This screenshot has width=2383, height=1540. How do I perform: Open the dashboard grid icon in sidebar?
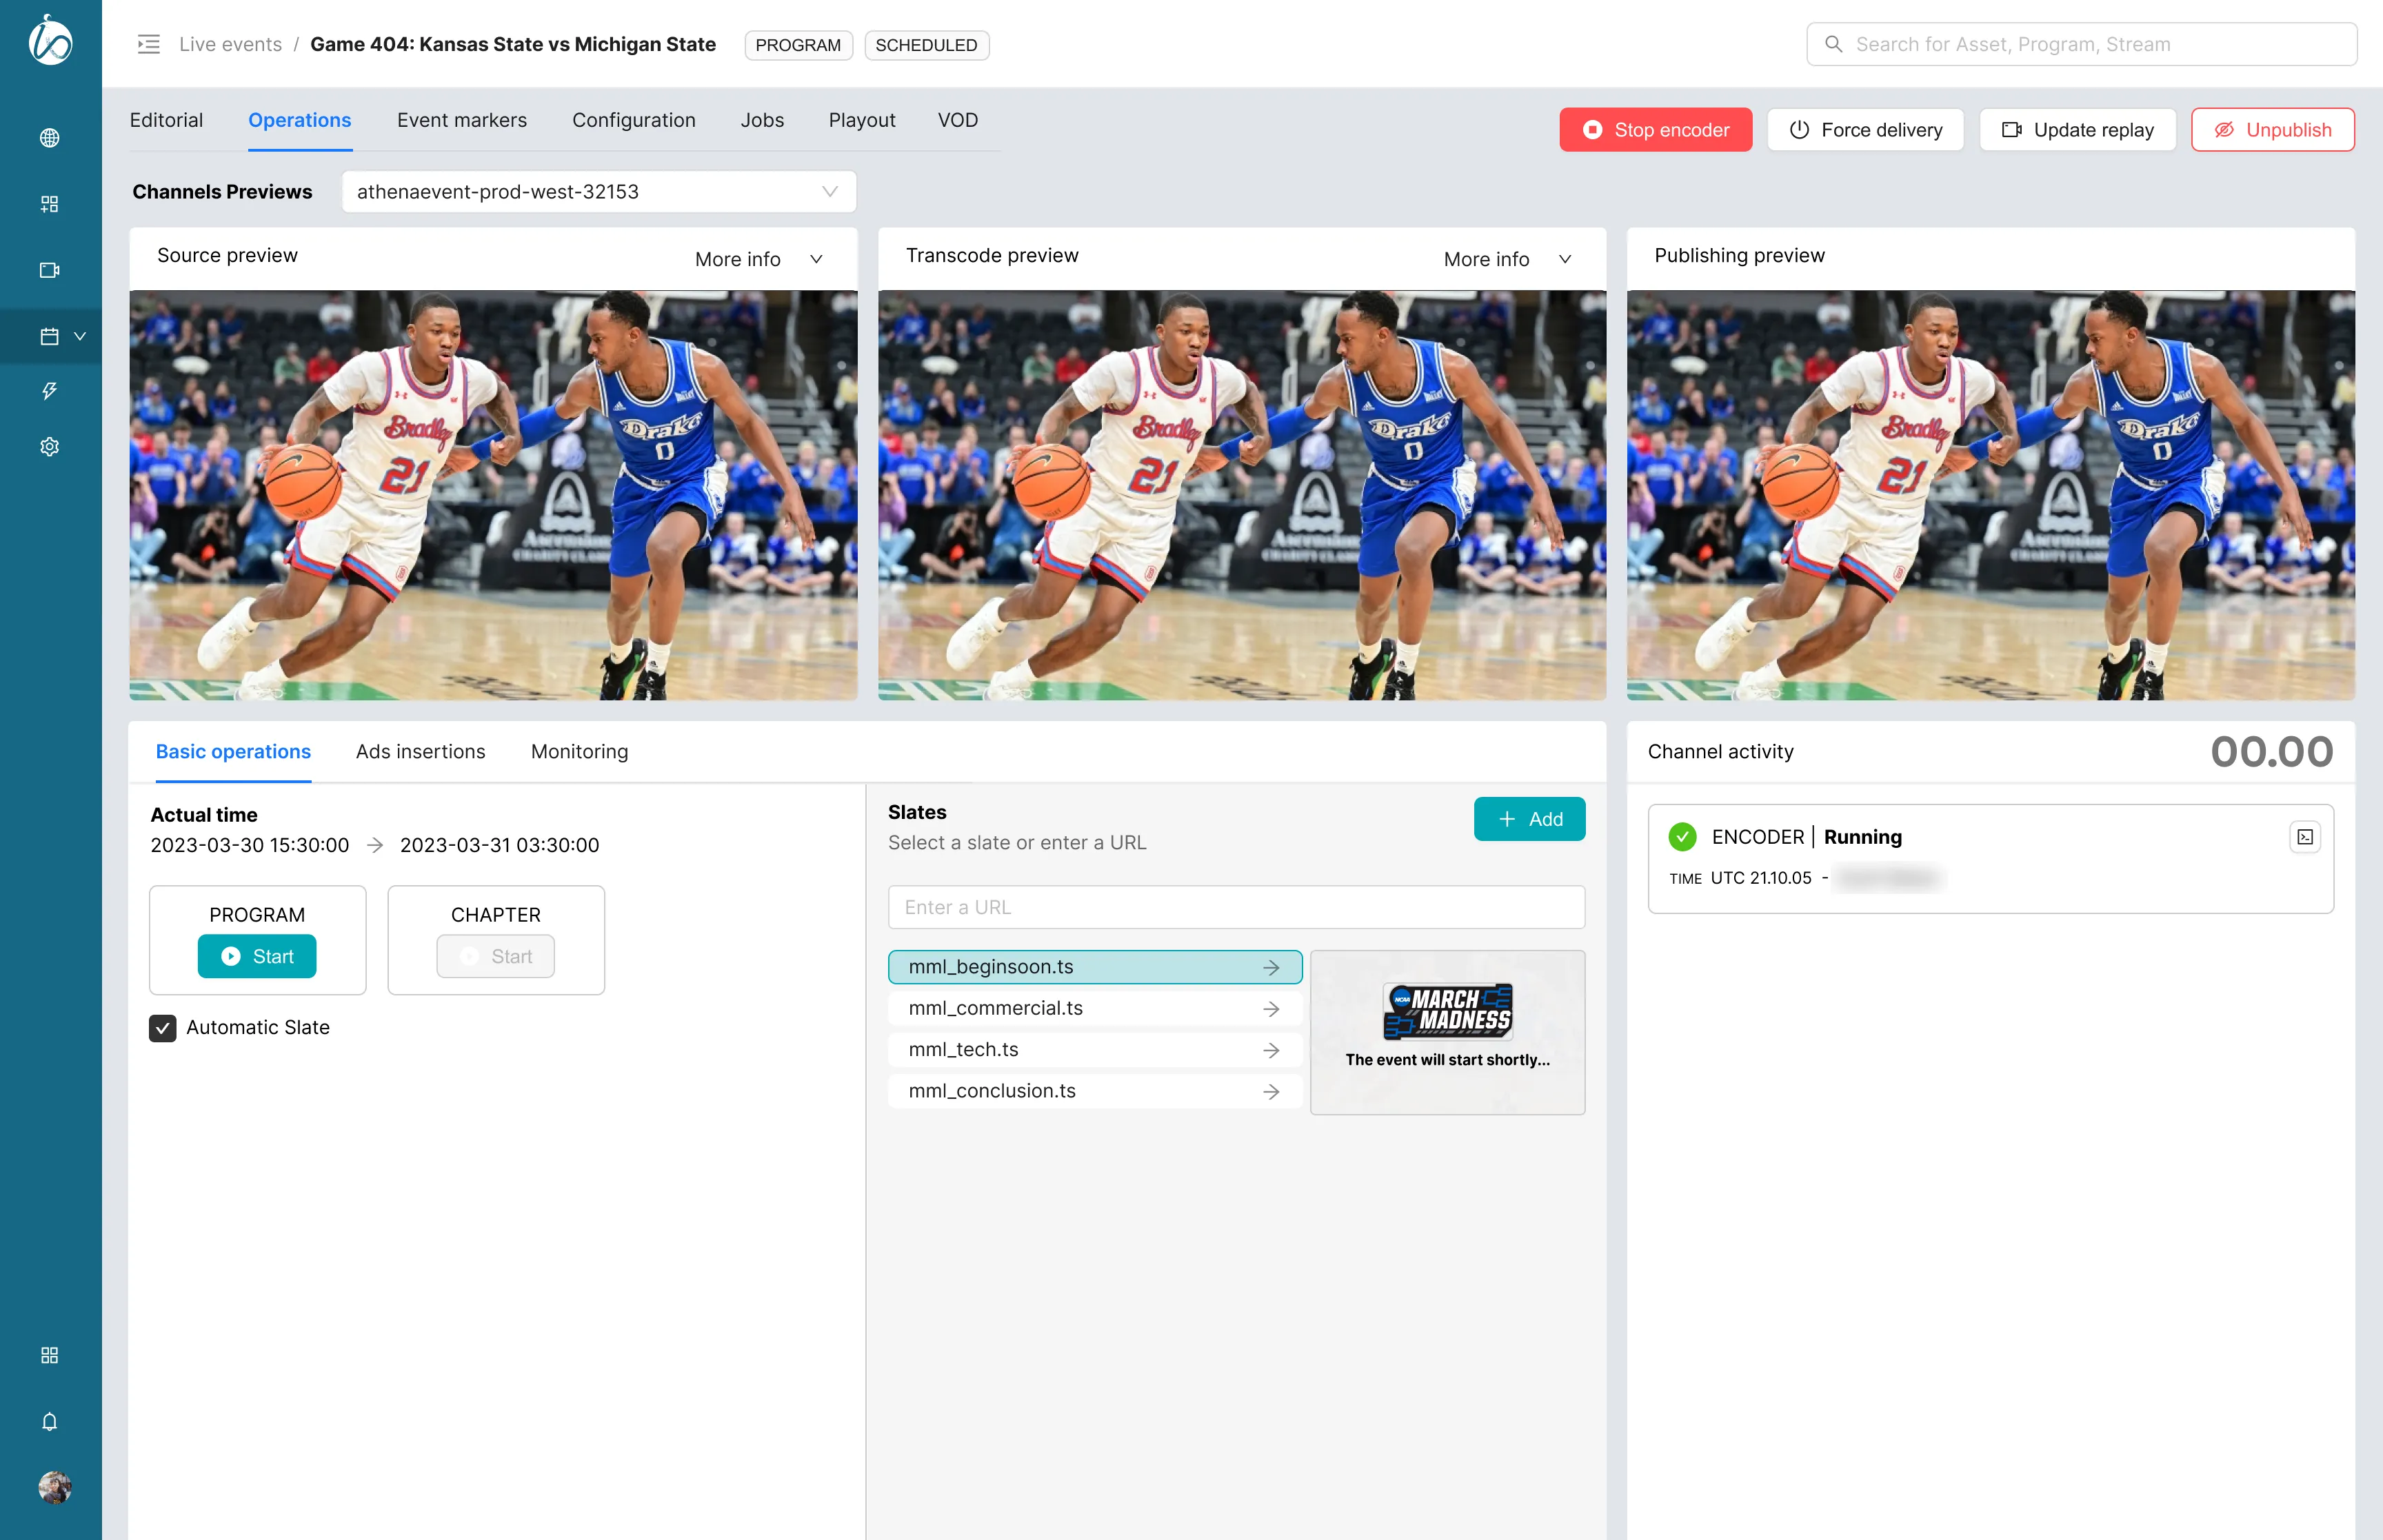tap(49, 204)
